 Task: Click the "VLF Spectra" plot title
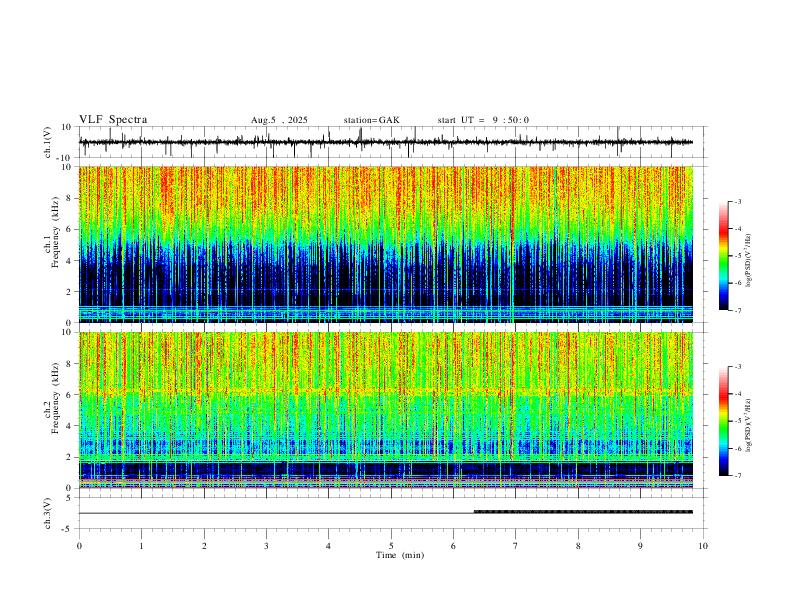coord(113,120)
